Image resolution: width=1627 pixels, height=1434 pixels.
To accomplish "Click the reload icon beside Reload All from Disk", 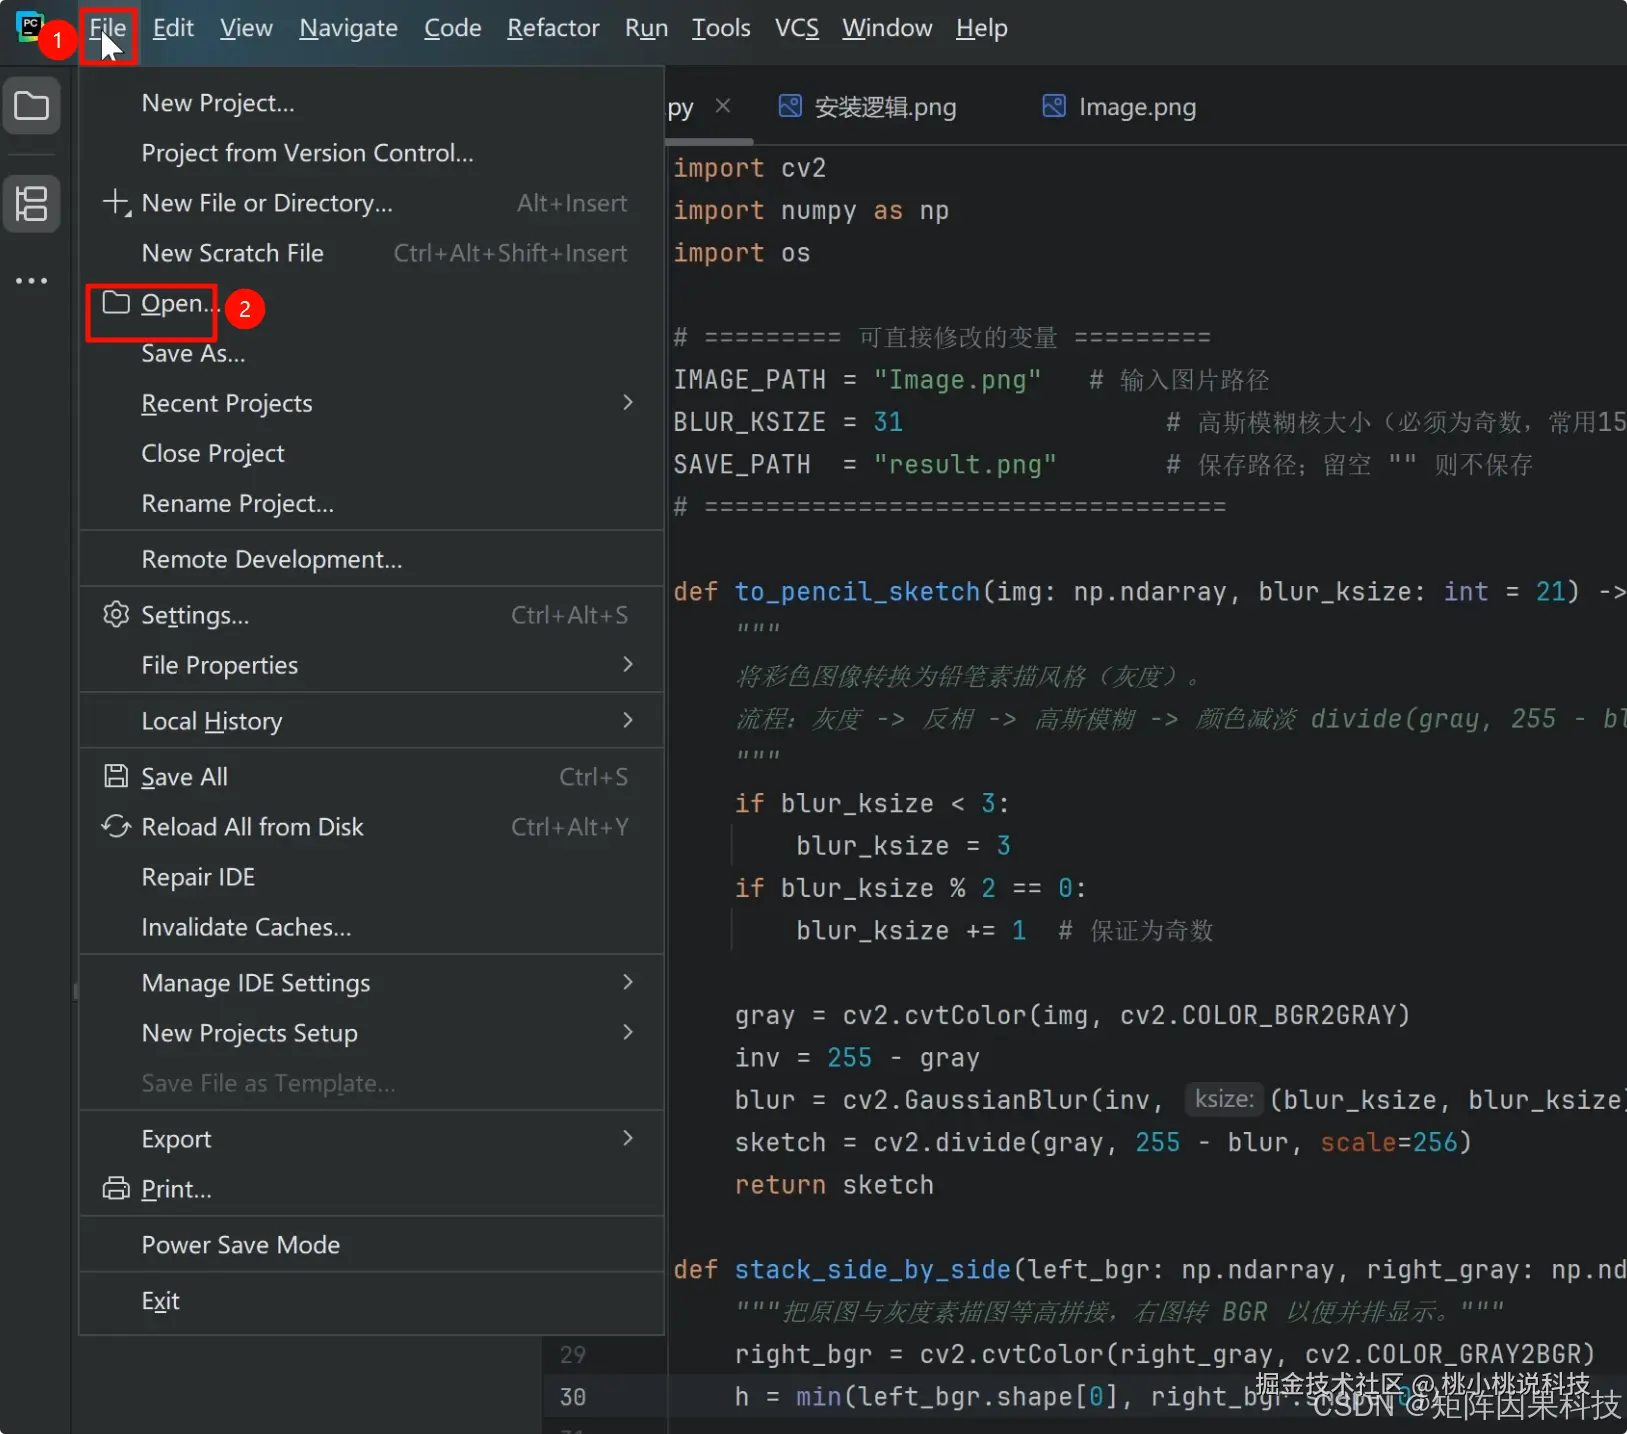I will coord(116,826).
